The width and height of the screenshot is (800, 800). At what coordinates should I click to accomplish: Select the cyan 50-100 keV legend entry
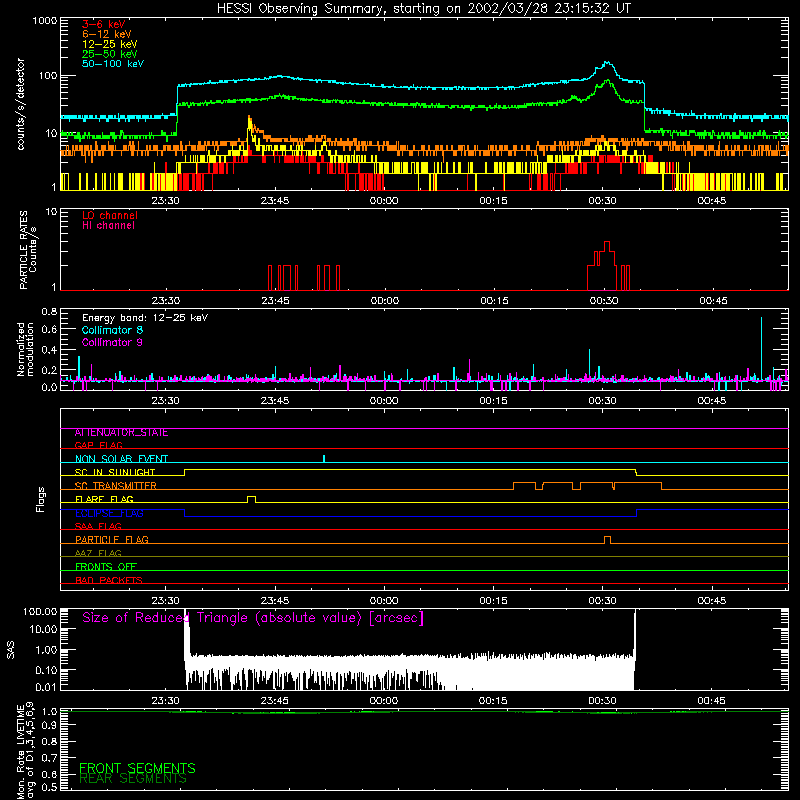pos(113,64)
